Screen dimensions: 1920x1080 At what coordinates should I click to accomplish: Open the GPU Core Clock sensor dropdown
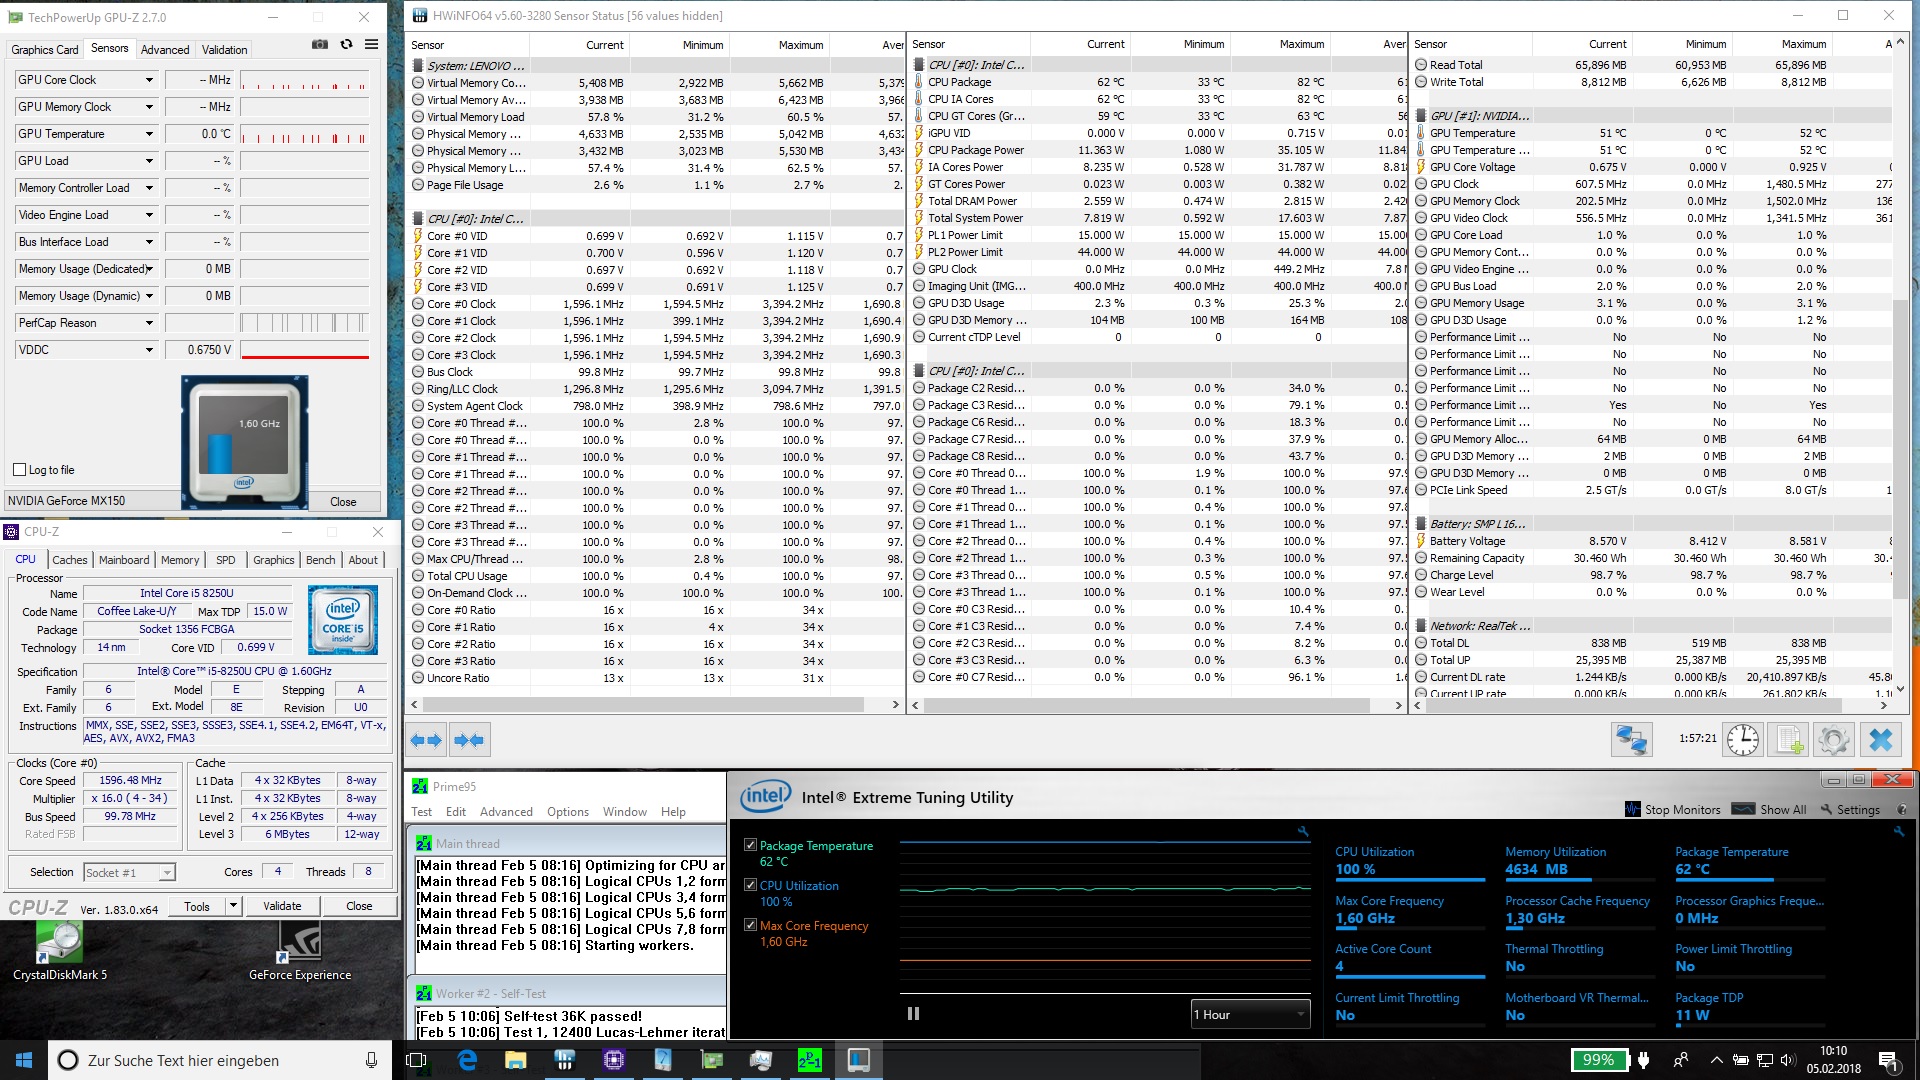click(x=149, y=80)
